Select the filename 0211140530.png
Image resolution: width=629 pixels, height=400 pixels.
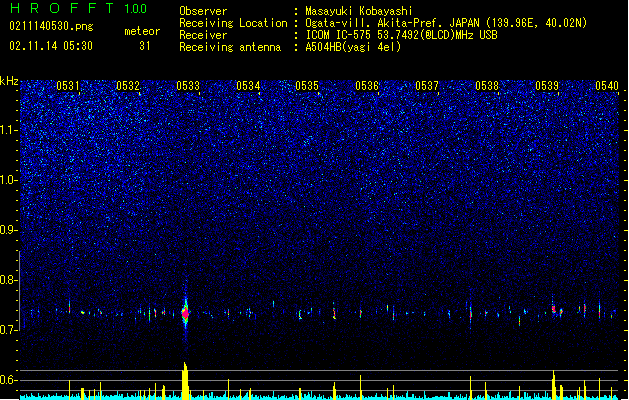click(x=51, y=26)
